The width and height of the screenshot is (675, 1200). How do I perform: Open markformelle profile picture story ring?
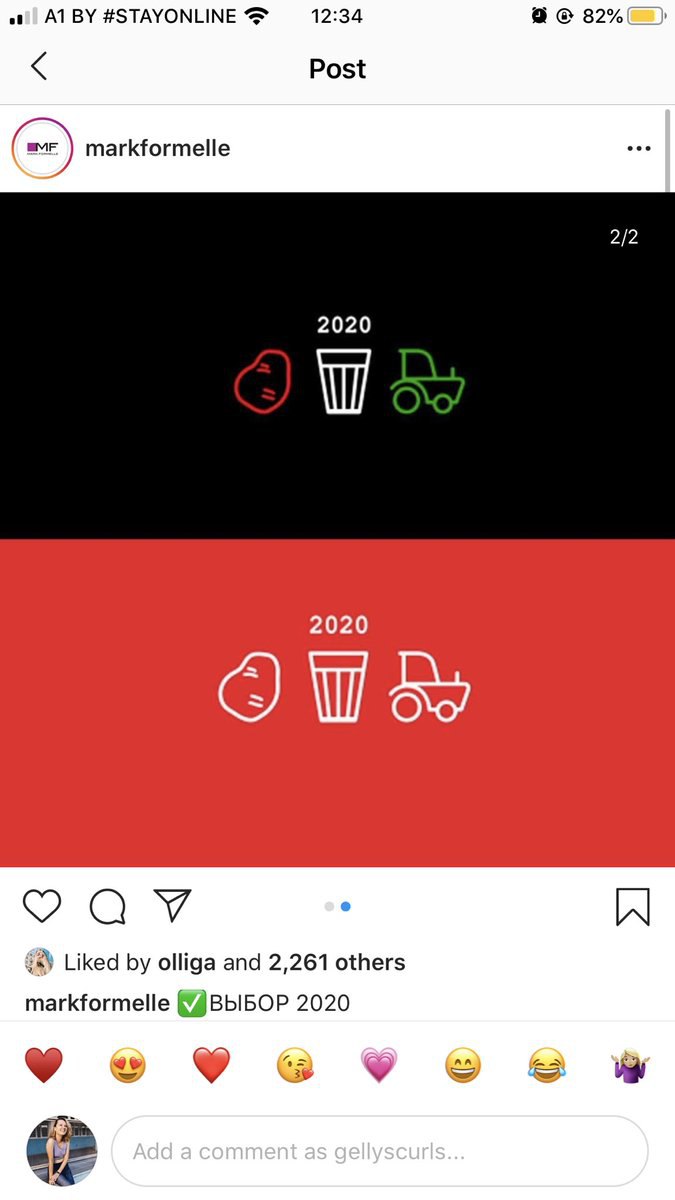tap(42, 148)
